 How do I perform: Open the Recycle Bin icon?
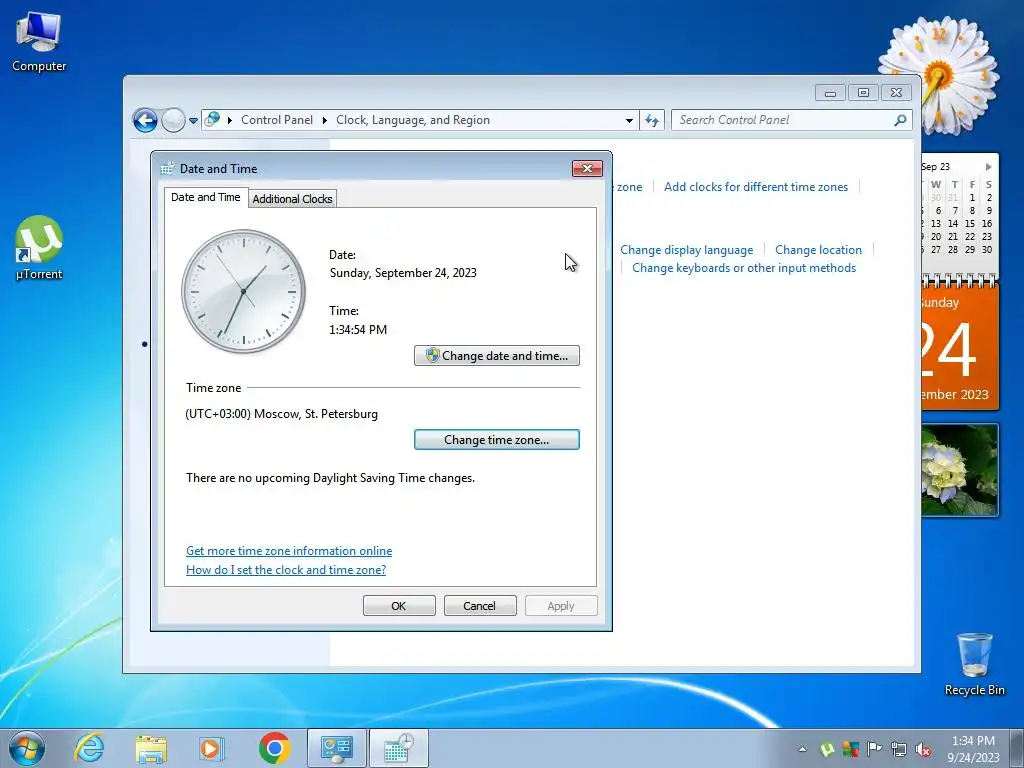click(x=974, y=664)
